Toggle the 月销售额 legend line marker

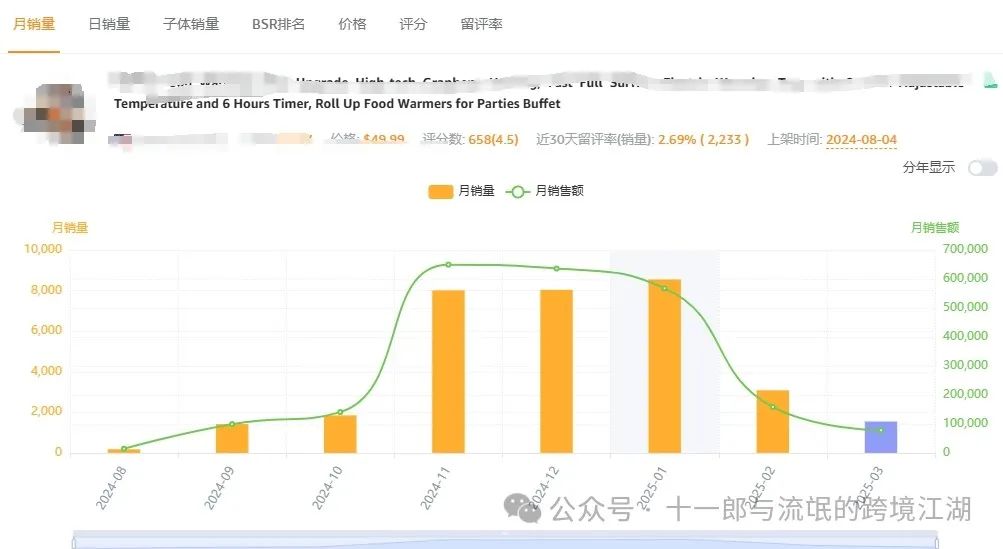517,191
